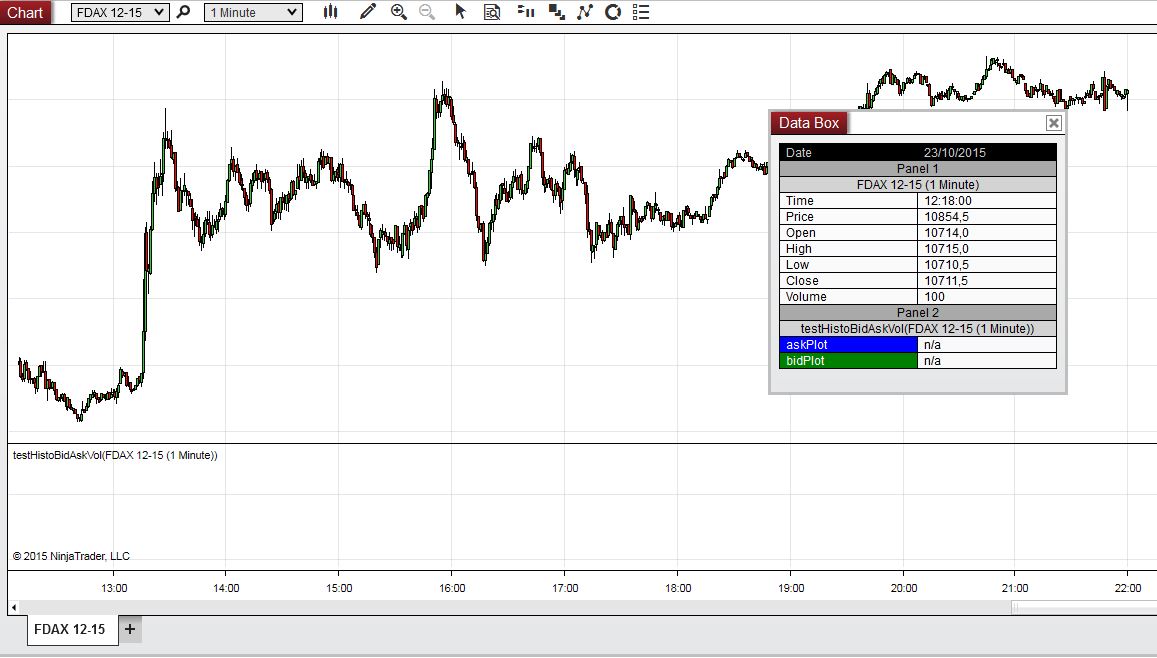This screenshot has height=658, width=1157.
Task: Select the FDAX 12-15 chart tab
Action: coord(70,629)
